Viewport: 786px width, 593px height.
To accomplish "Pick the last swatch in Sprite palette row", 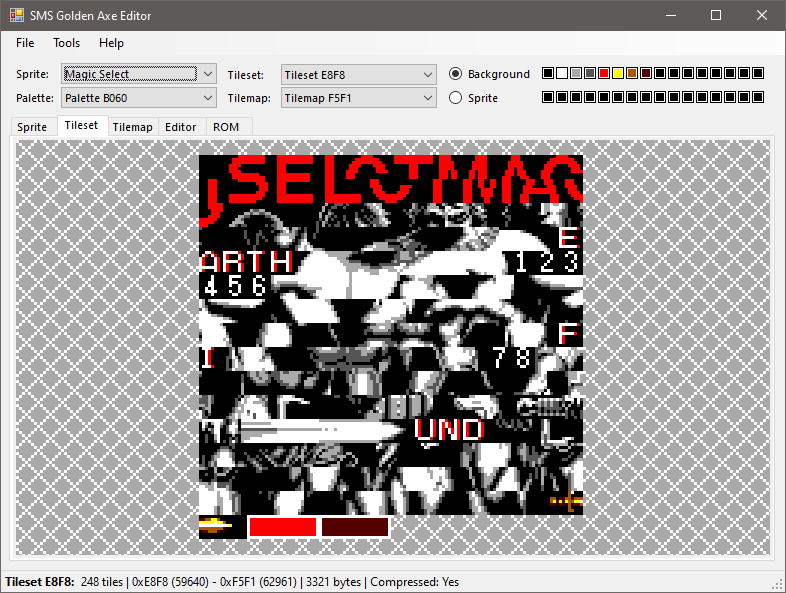I will pyautogui.click(x=758, y=97).
